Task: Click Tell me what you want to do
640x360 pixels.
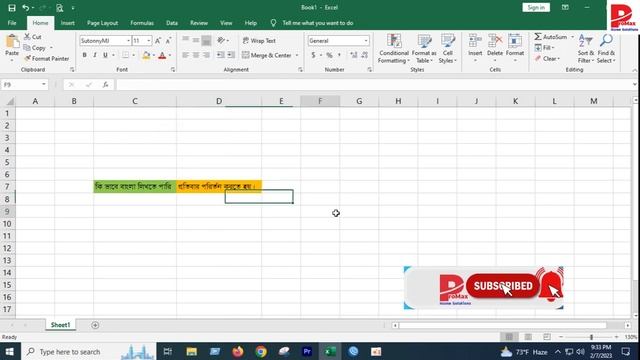Action: click(318, 23)
